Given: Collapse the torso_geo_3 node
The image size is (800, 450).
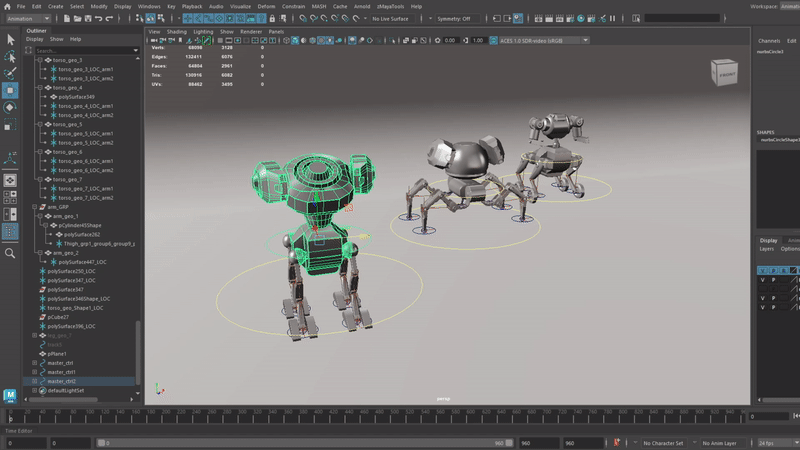Looking at the screenshot, I should click(x=40, y=60).
